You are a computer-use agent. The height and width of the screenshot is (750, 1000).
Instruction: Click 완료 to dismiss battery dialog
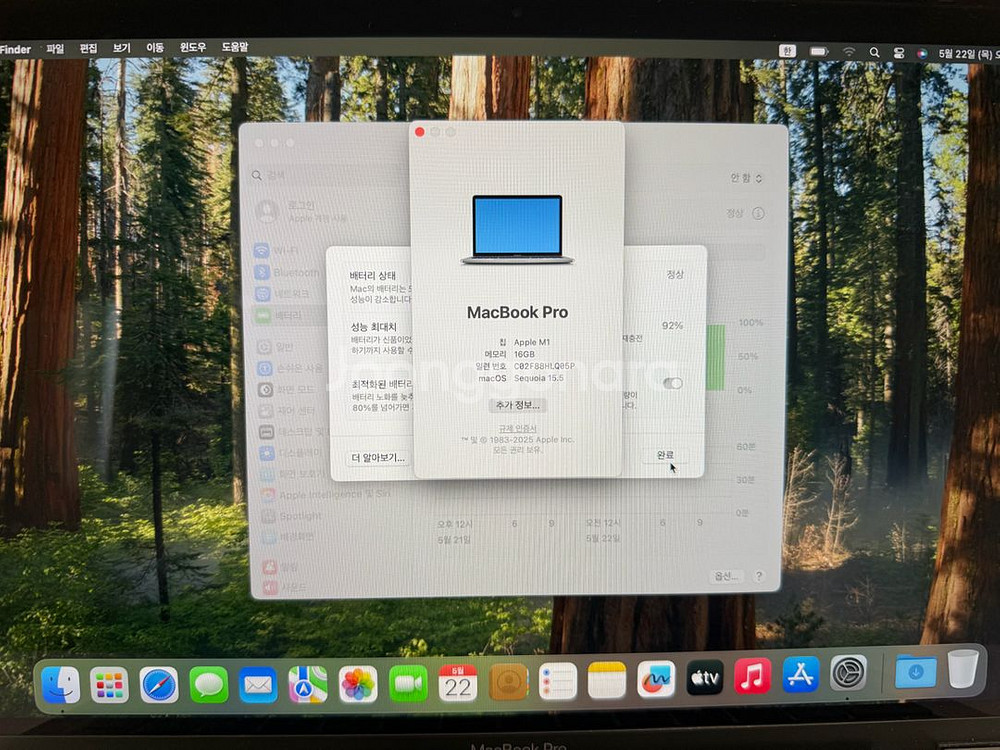click(665, 455)
